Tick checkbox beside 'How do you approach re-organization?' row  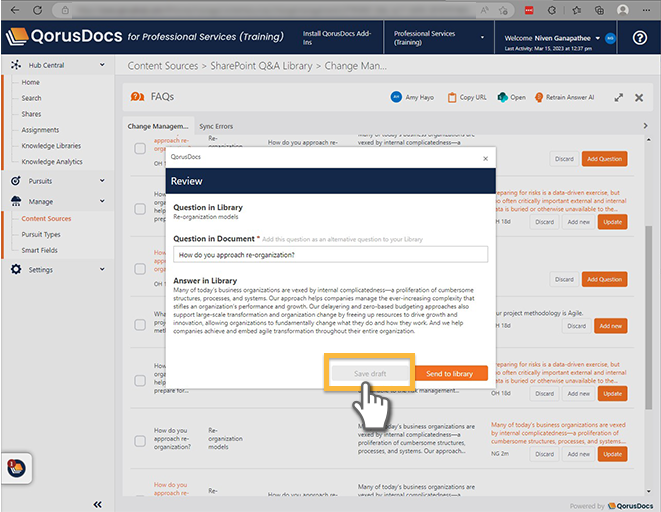(x=140, y=441)
